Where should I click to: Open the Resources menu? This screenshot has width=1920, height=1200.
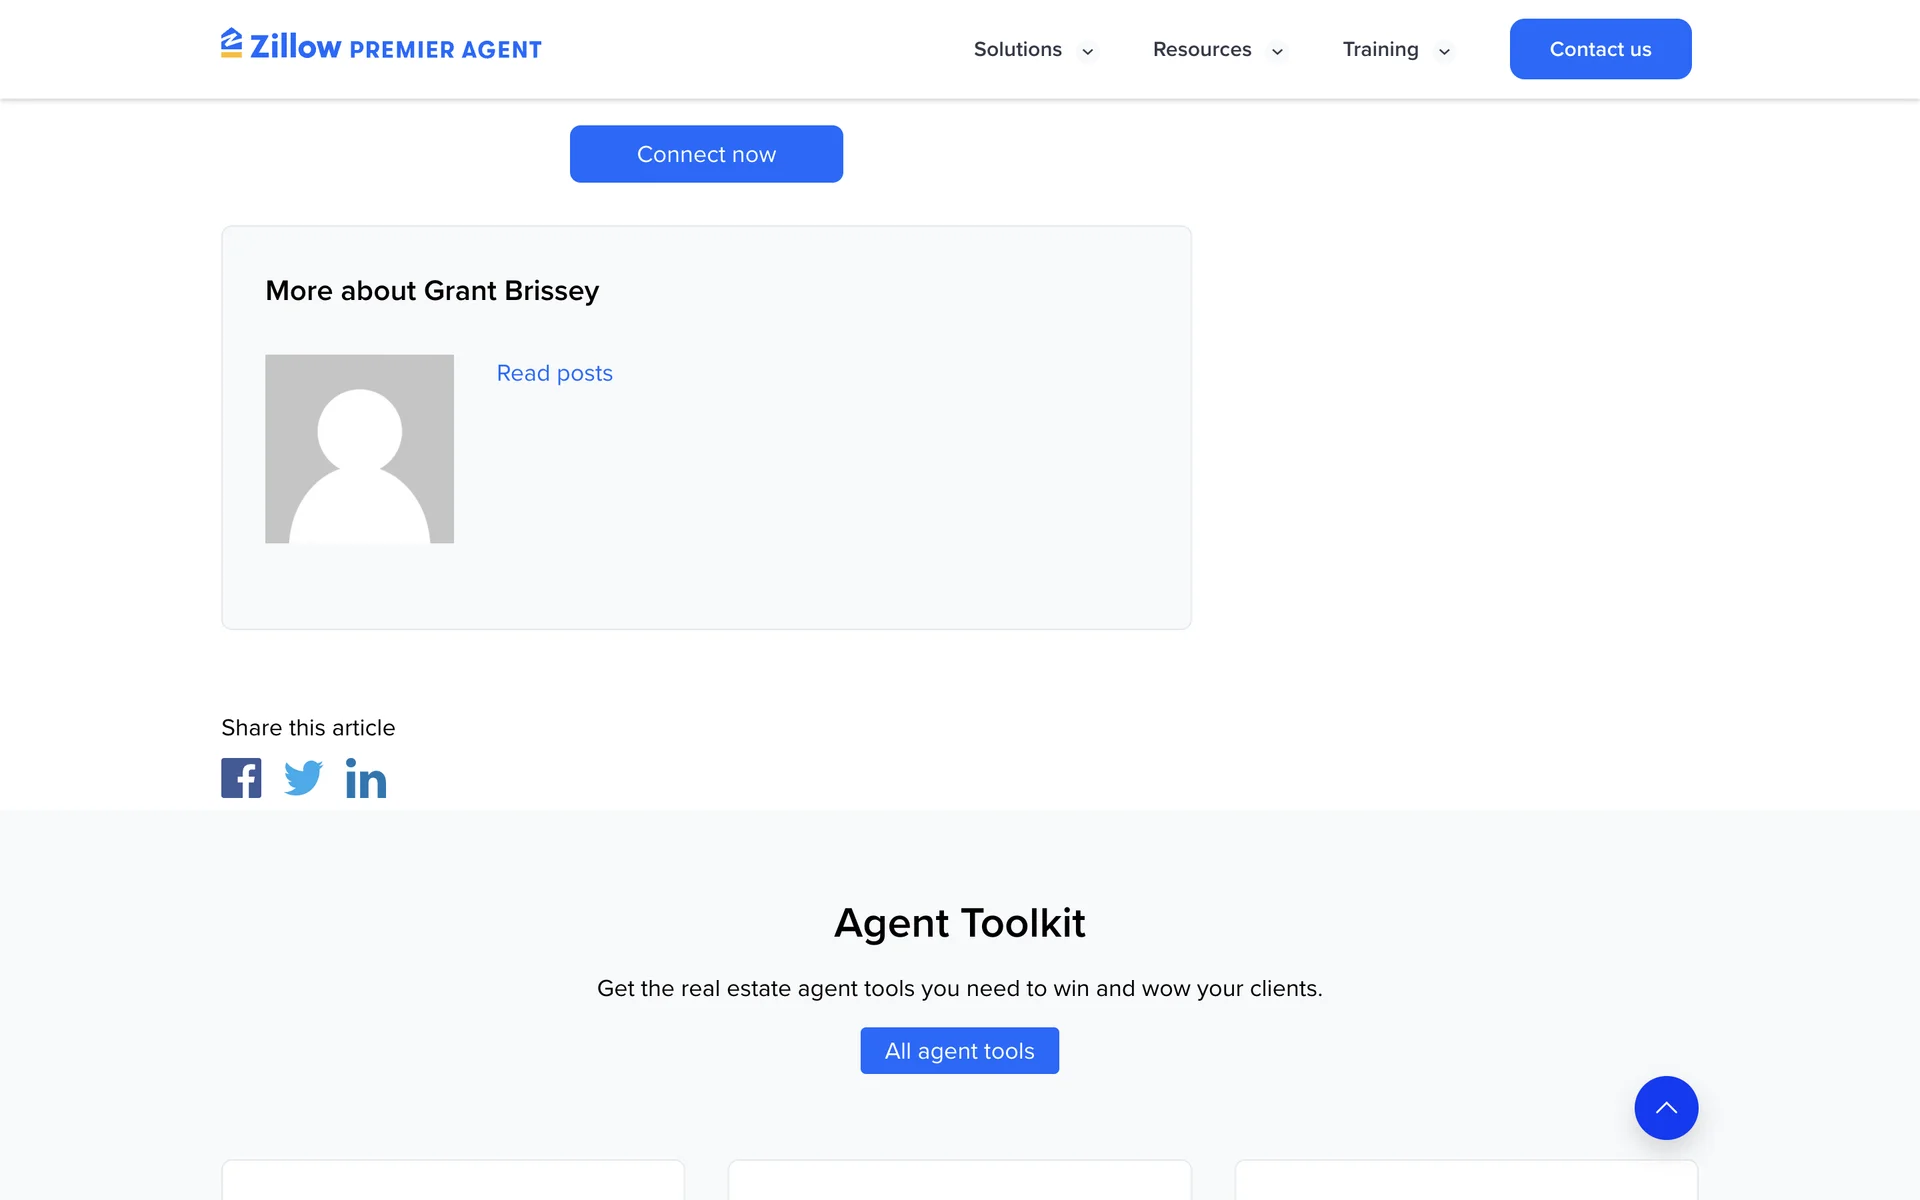coord(1201,49)
